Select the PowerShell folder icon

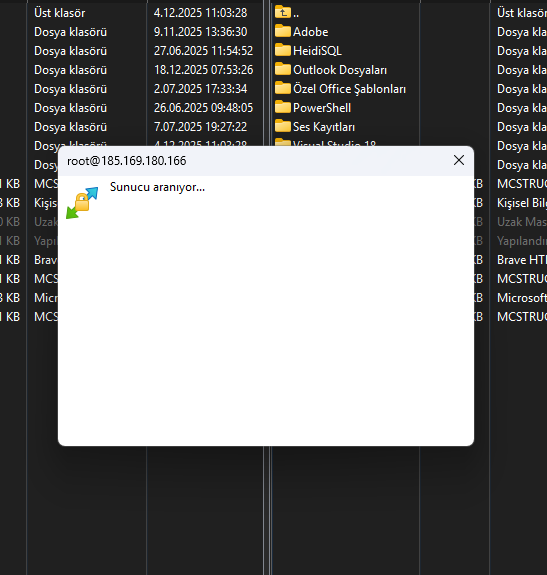pos(283,107)
